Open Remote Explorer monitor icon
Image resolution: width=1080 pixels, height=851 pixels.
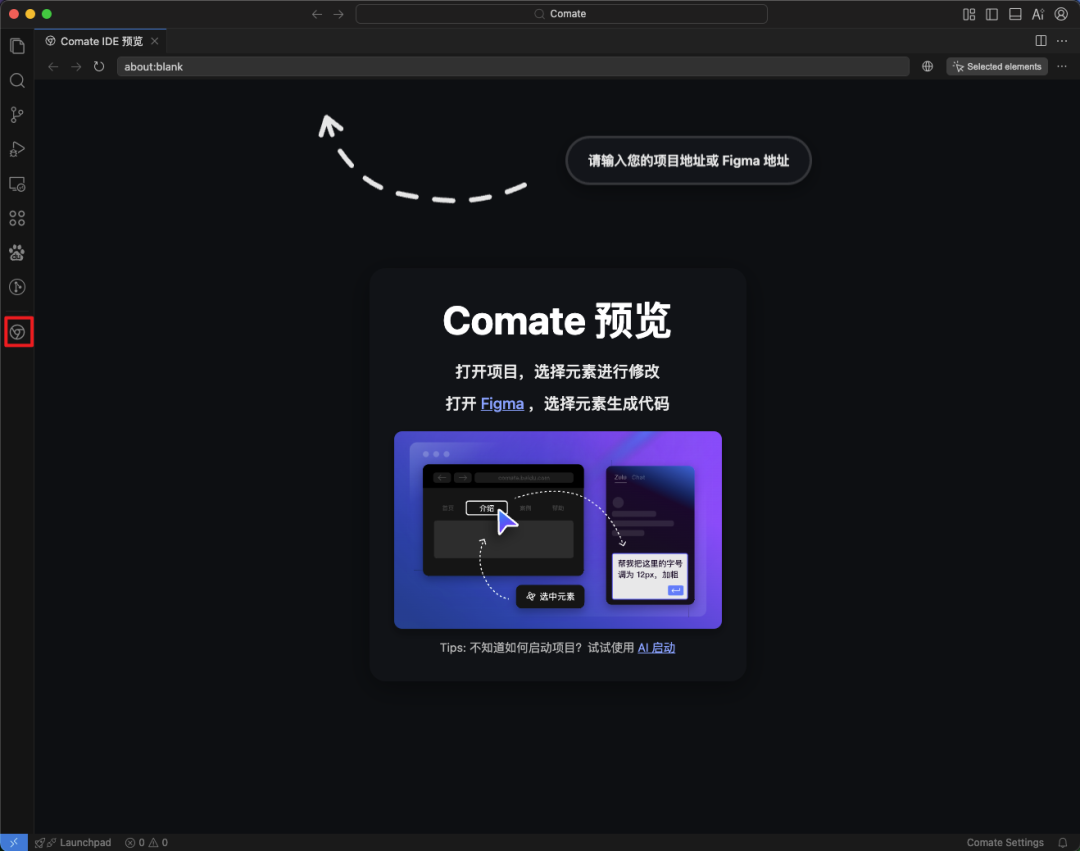coord(17,184)
